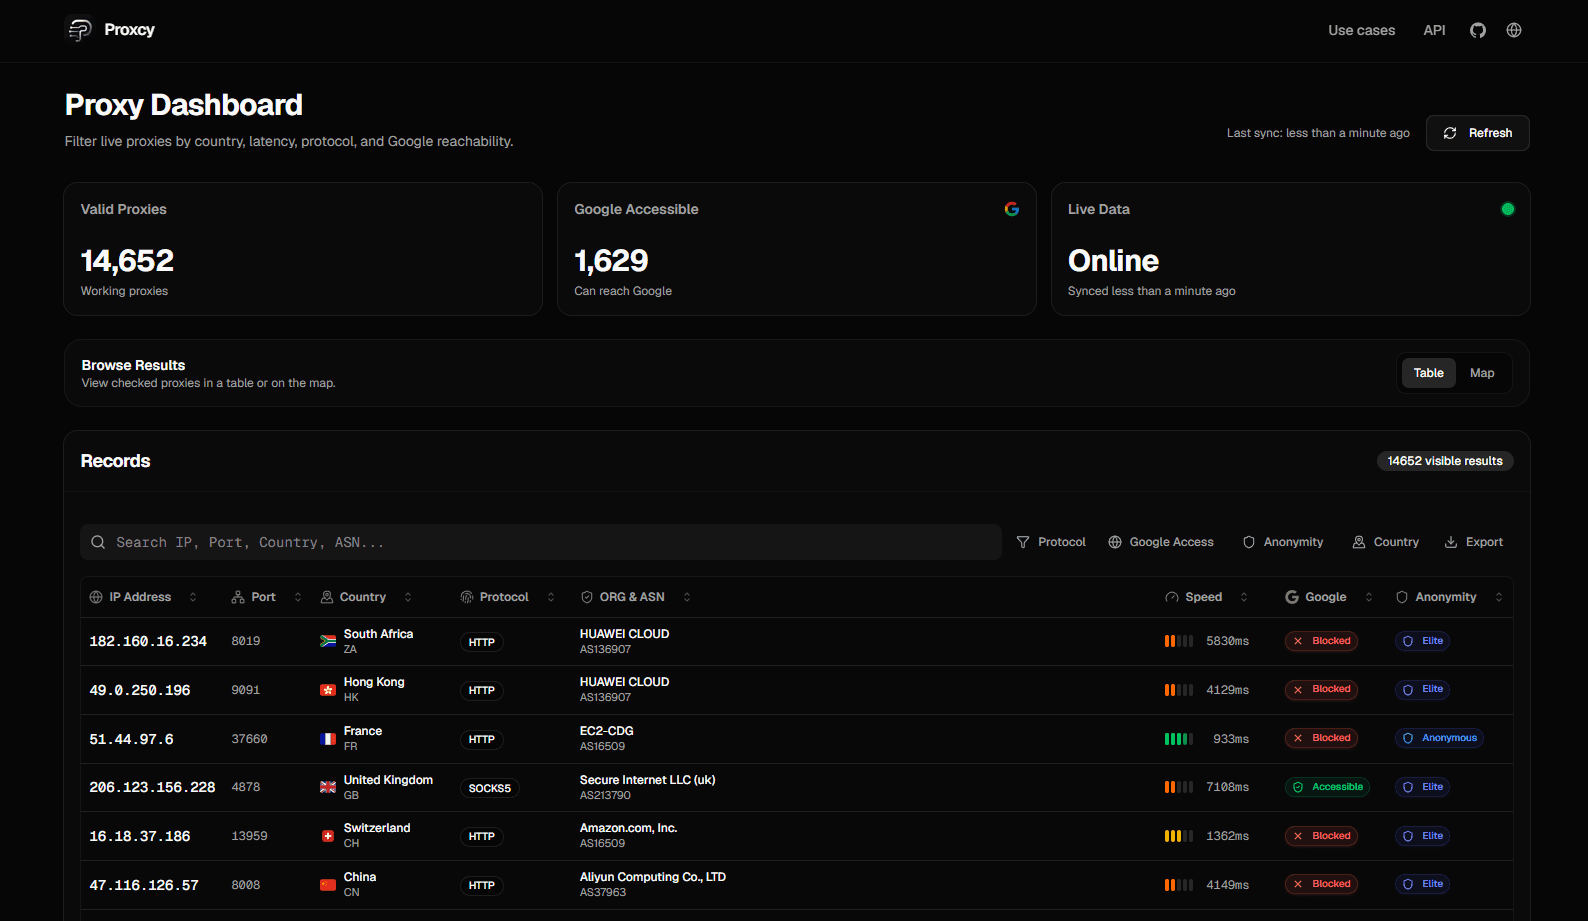Open the Protocol filter dropdown
Screen dimensions: 1588x921
(x=1051, y=542)
